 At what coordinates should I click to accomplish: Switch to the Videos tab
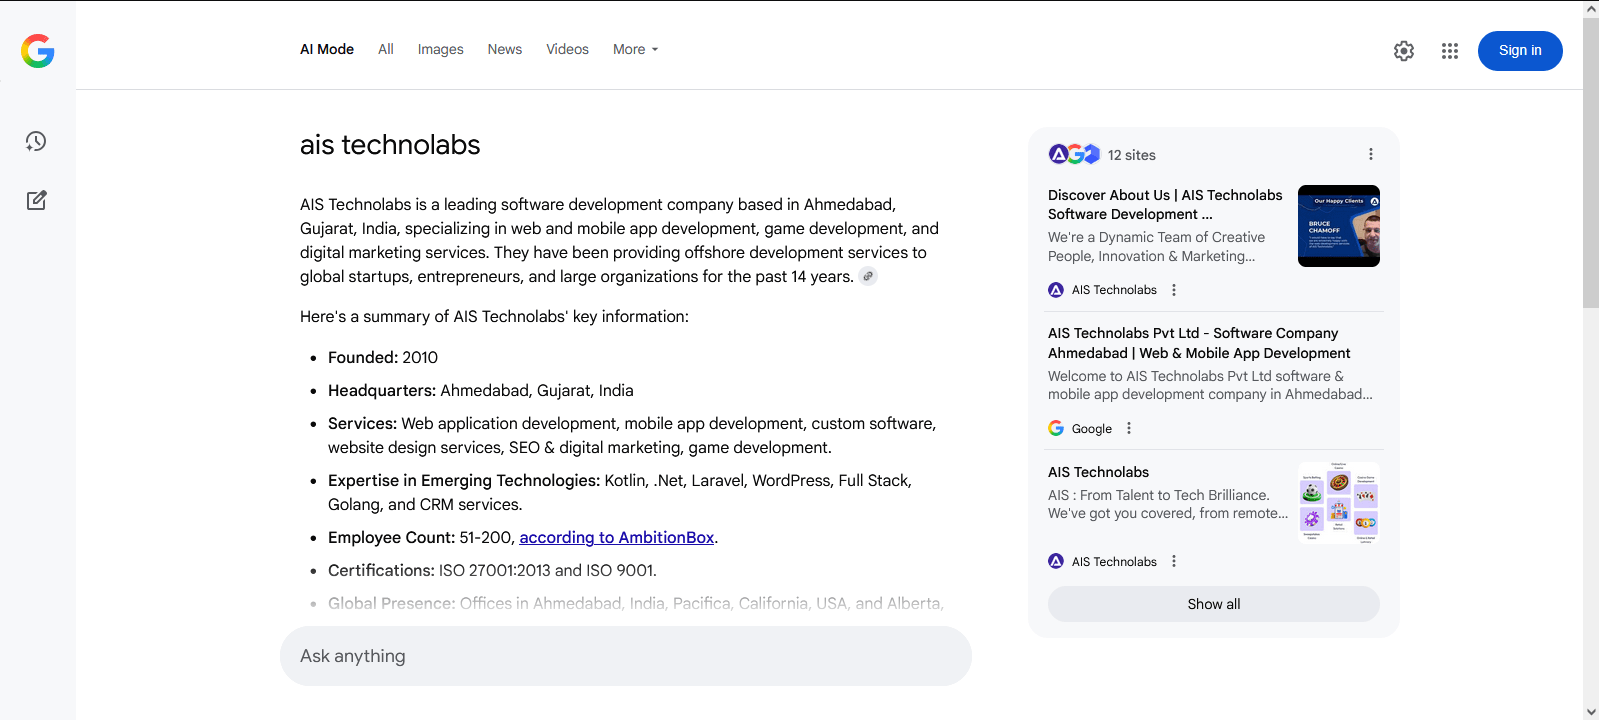tap(567, 49)
